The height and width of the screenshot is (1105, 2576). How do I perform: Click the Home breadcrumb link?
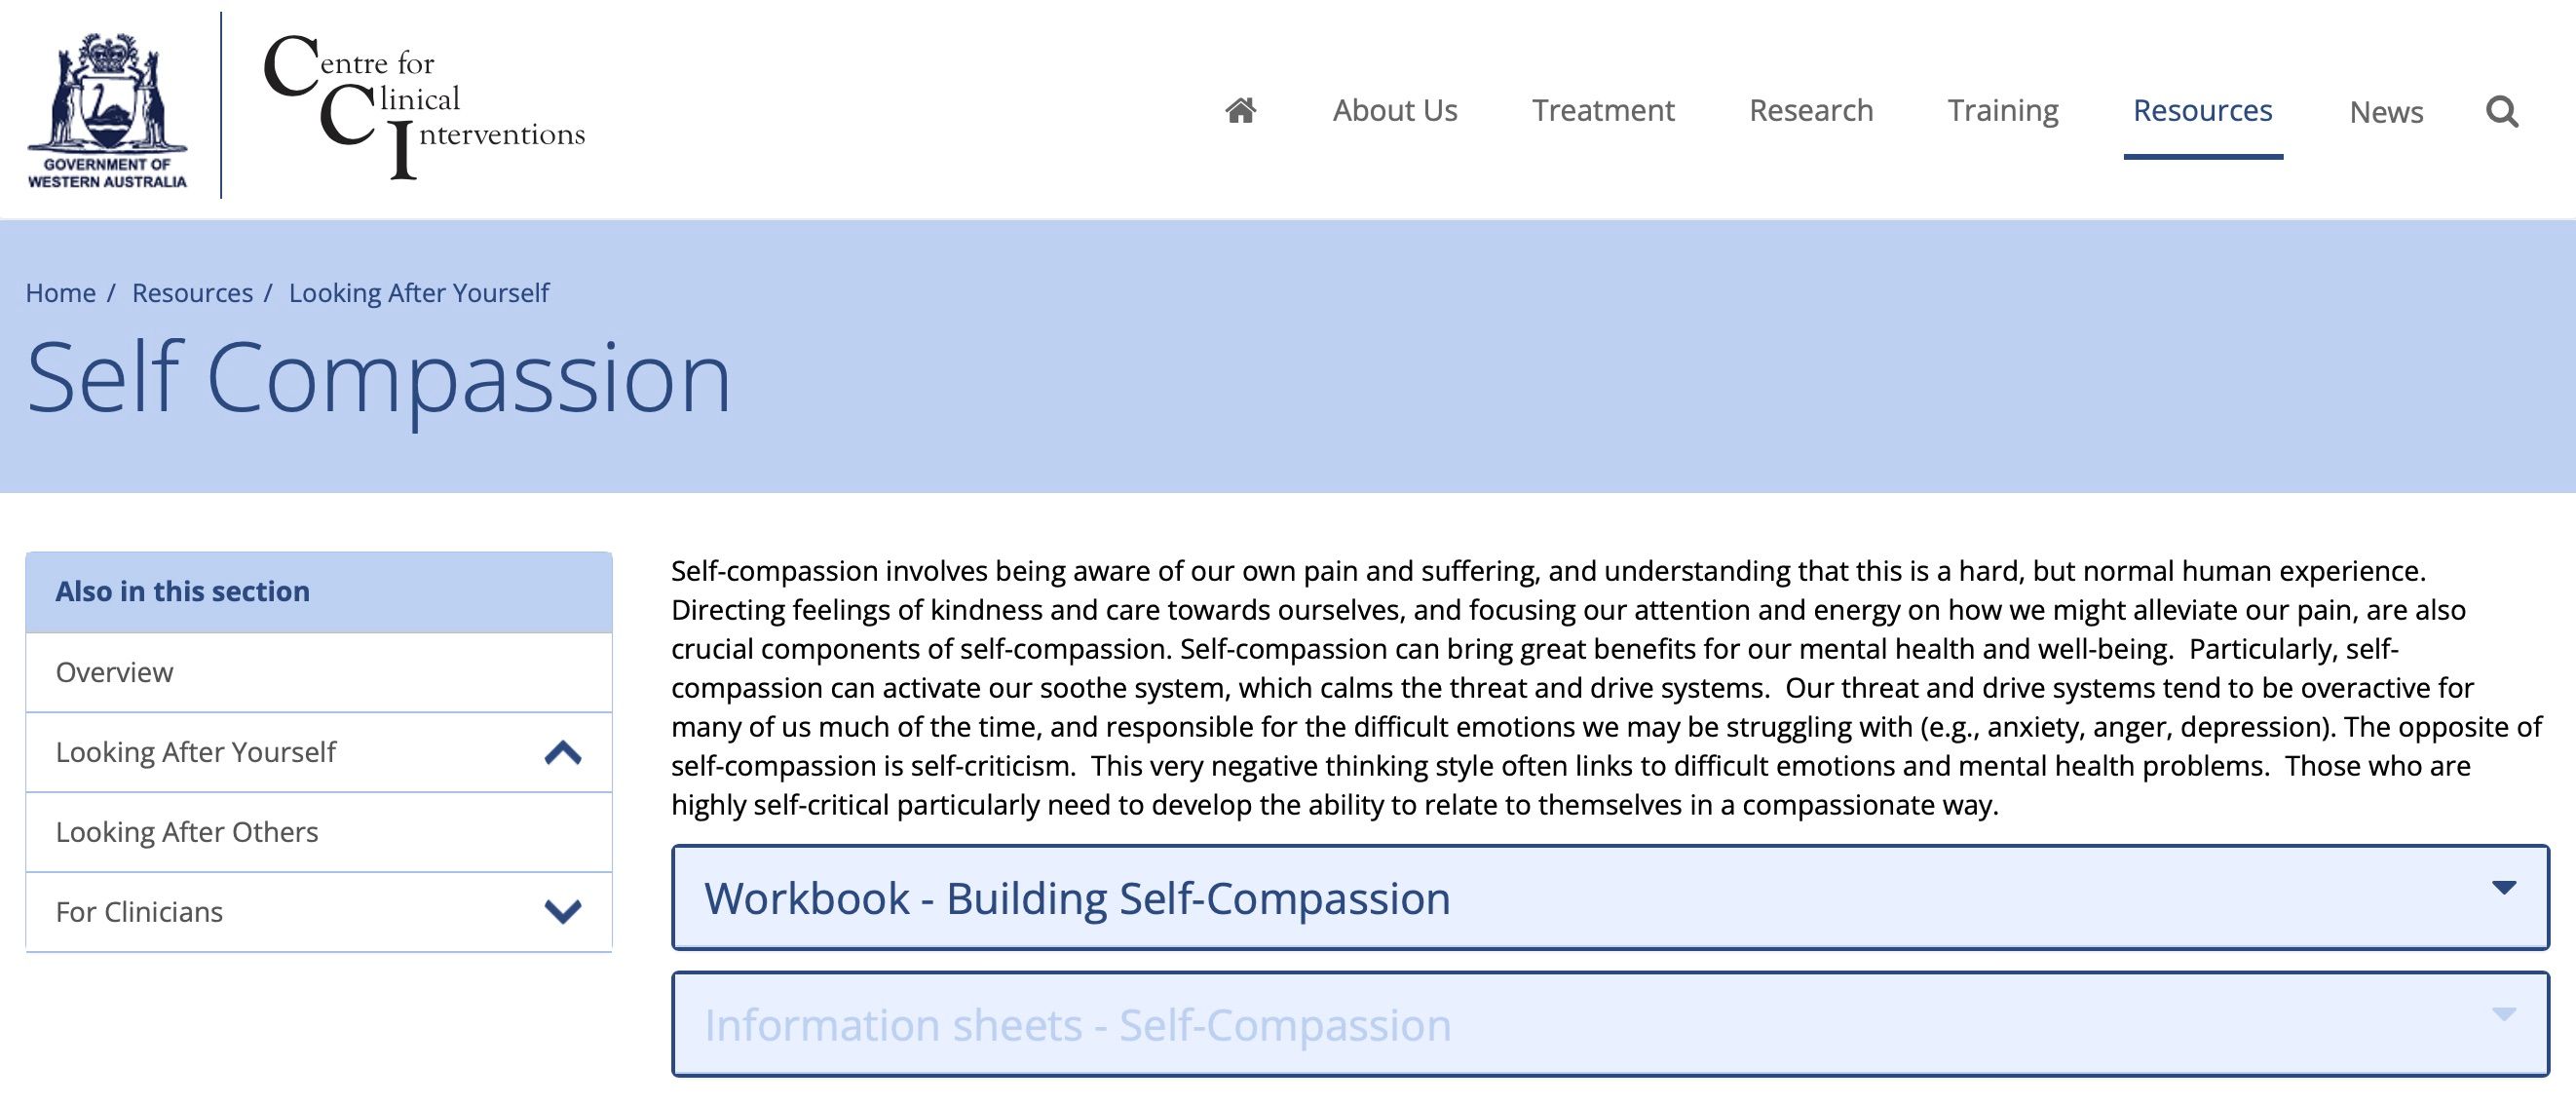(62, 292)
